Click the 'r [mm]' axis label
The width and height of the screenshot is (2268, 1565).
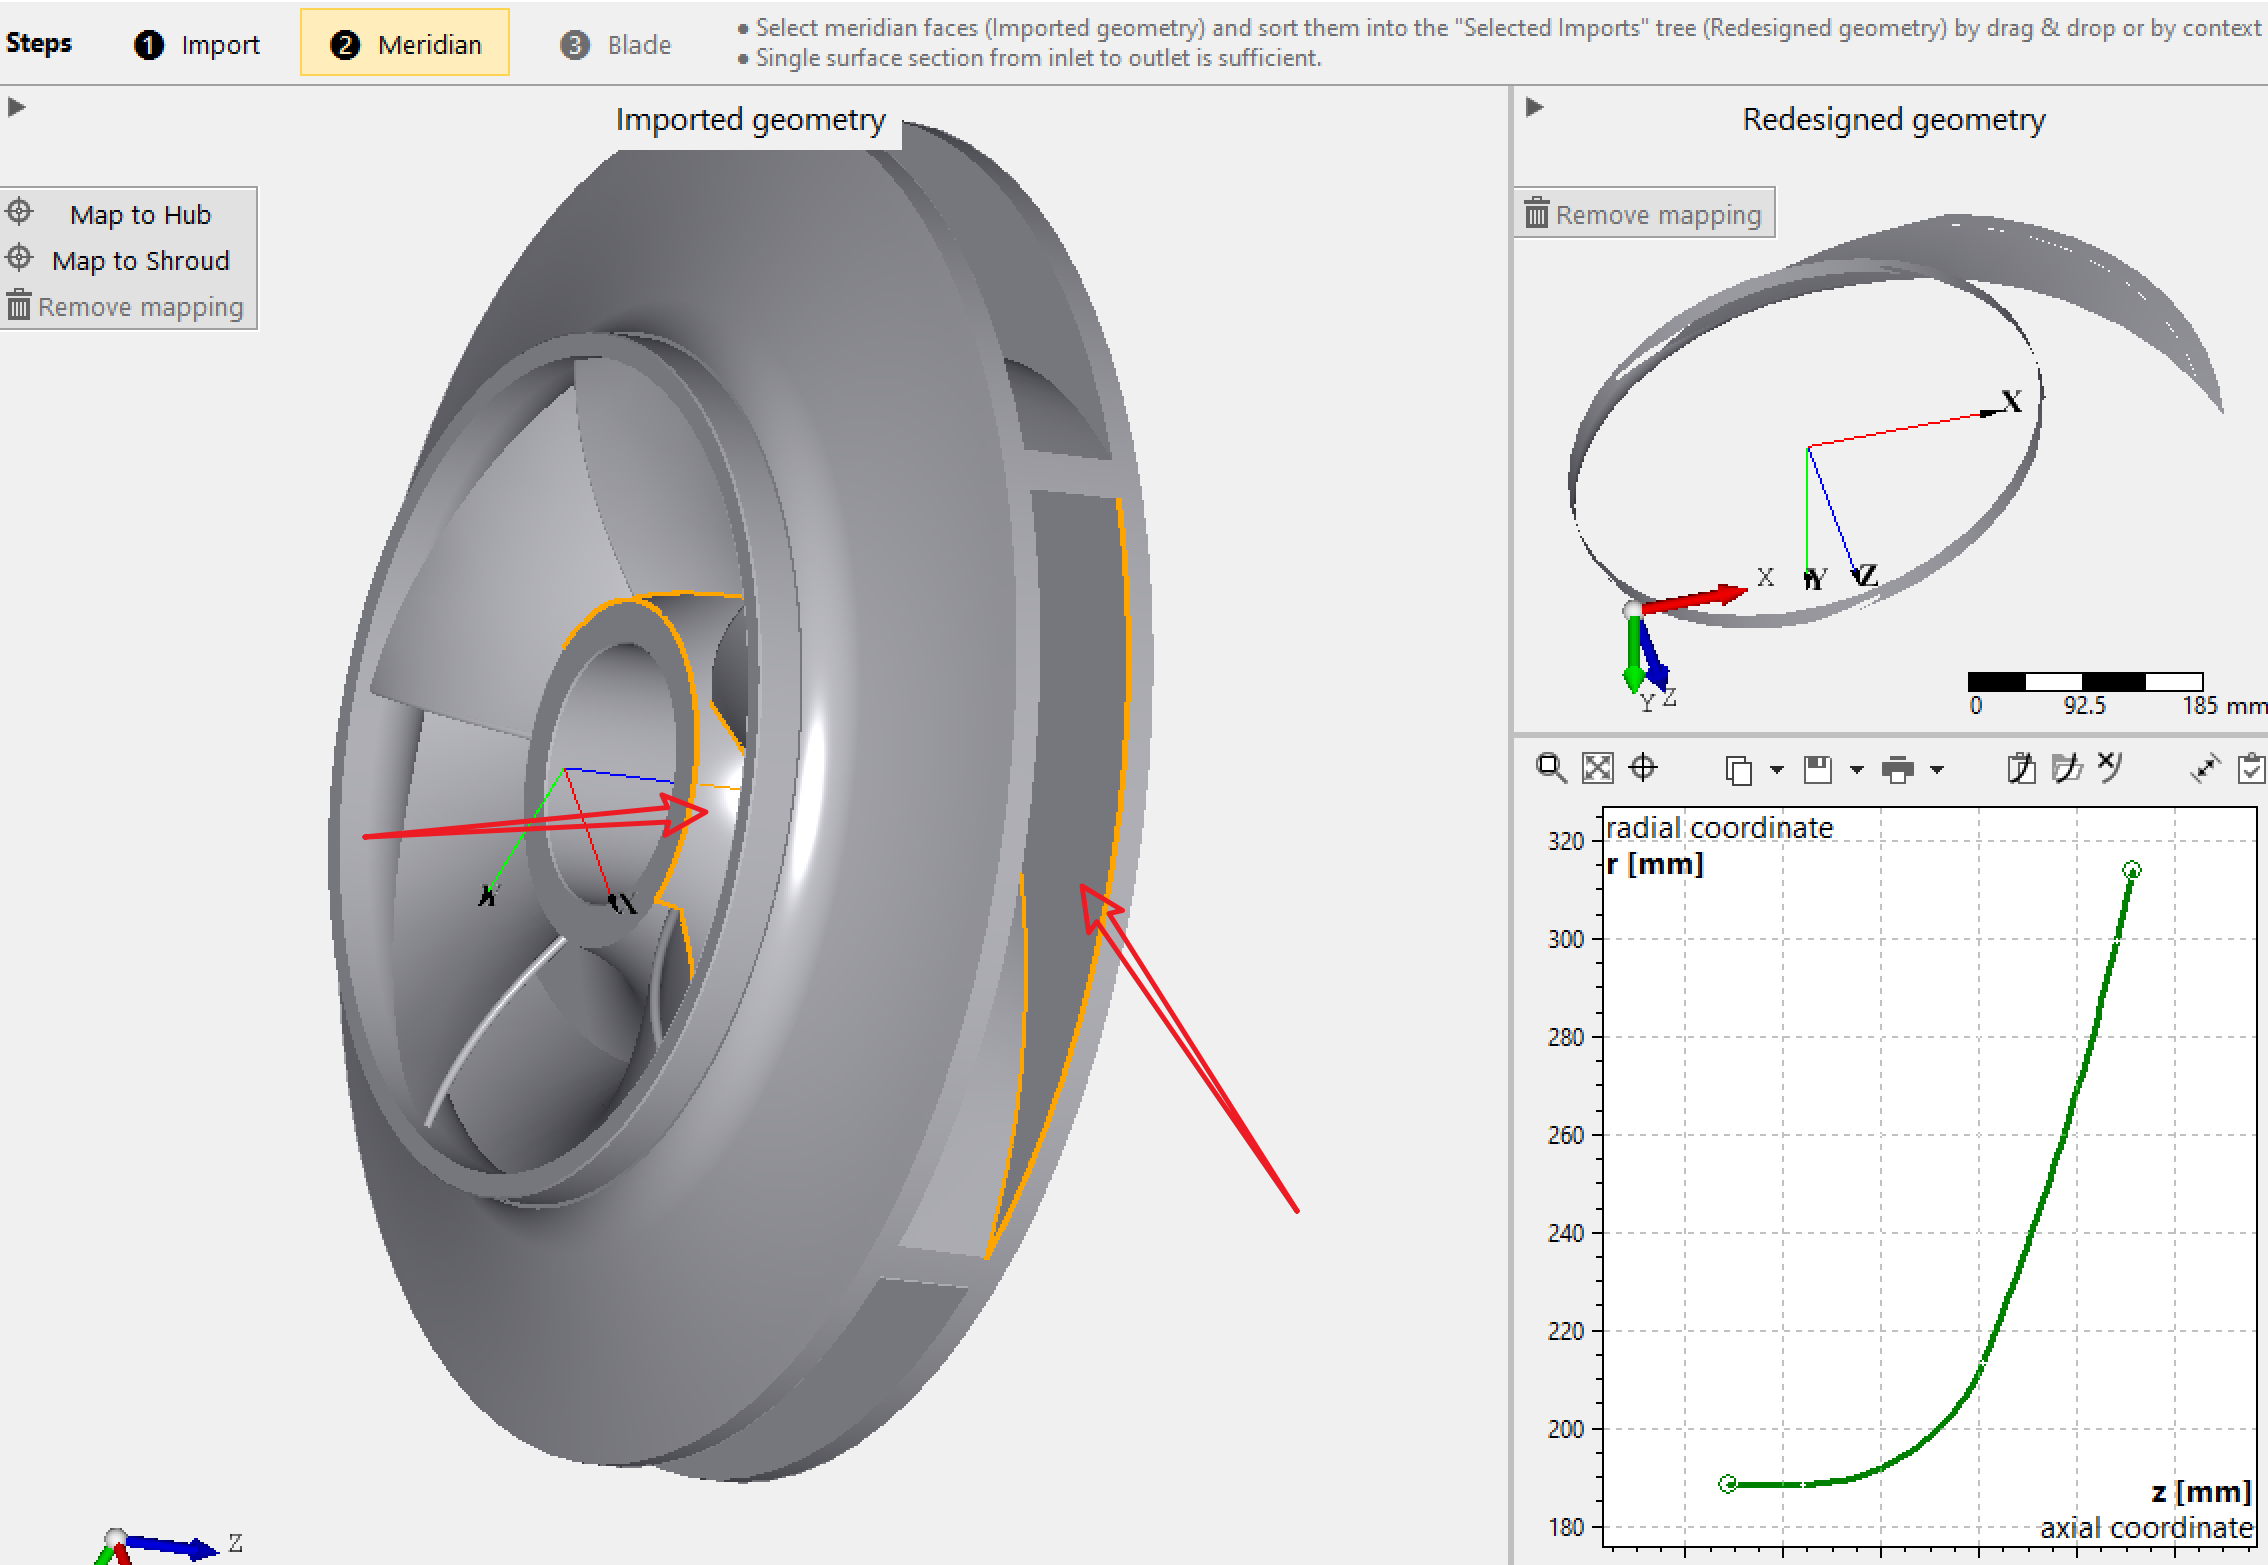tap(1655, 864)
